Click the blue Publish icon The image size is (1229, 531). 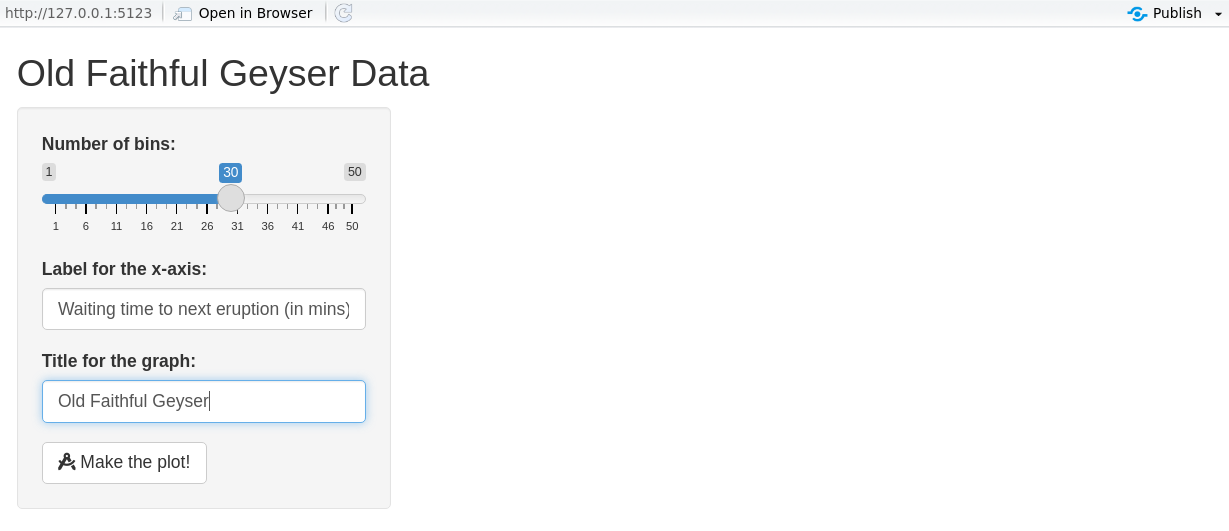point(1137,13)
